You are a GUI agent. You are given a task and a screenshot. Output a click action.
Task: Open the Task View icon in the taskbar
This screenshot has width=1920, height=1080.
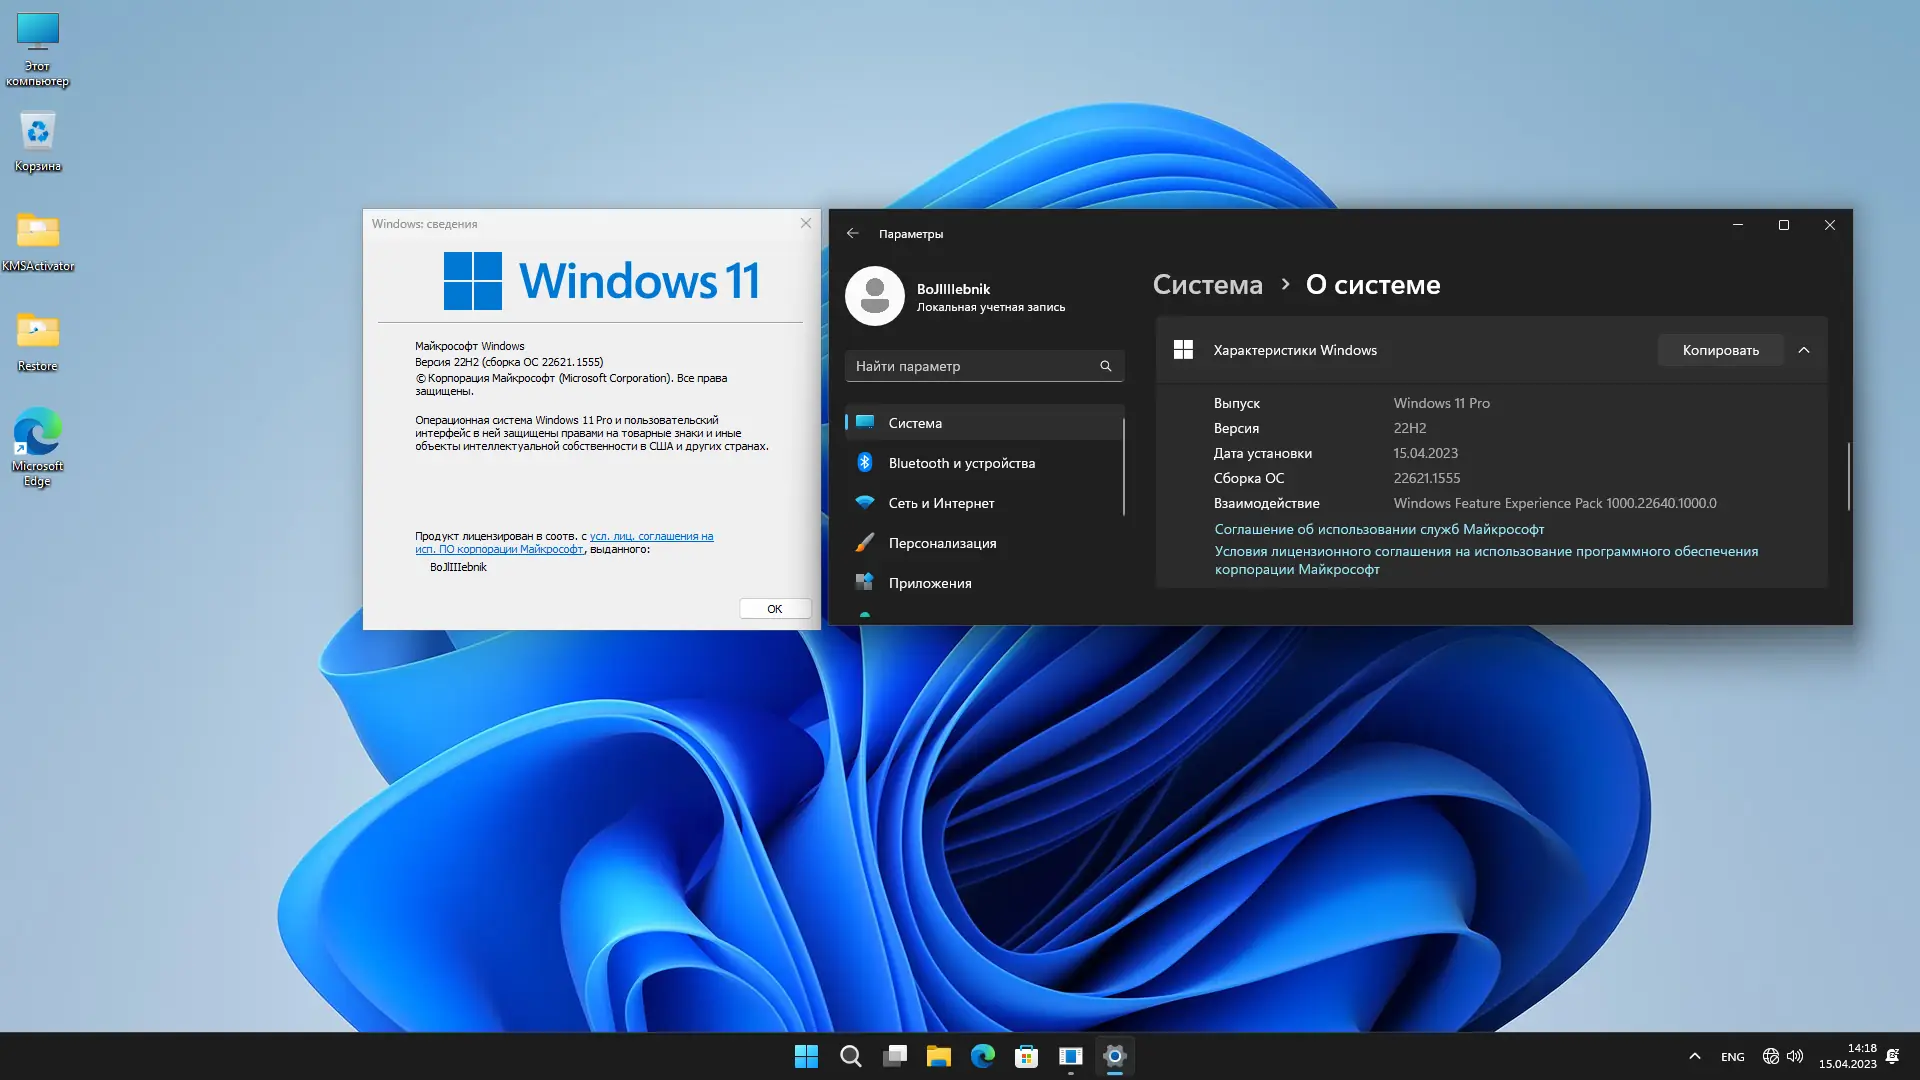(895, 1056)
